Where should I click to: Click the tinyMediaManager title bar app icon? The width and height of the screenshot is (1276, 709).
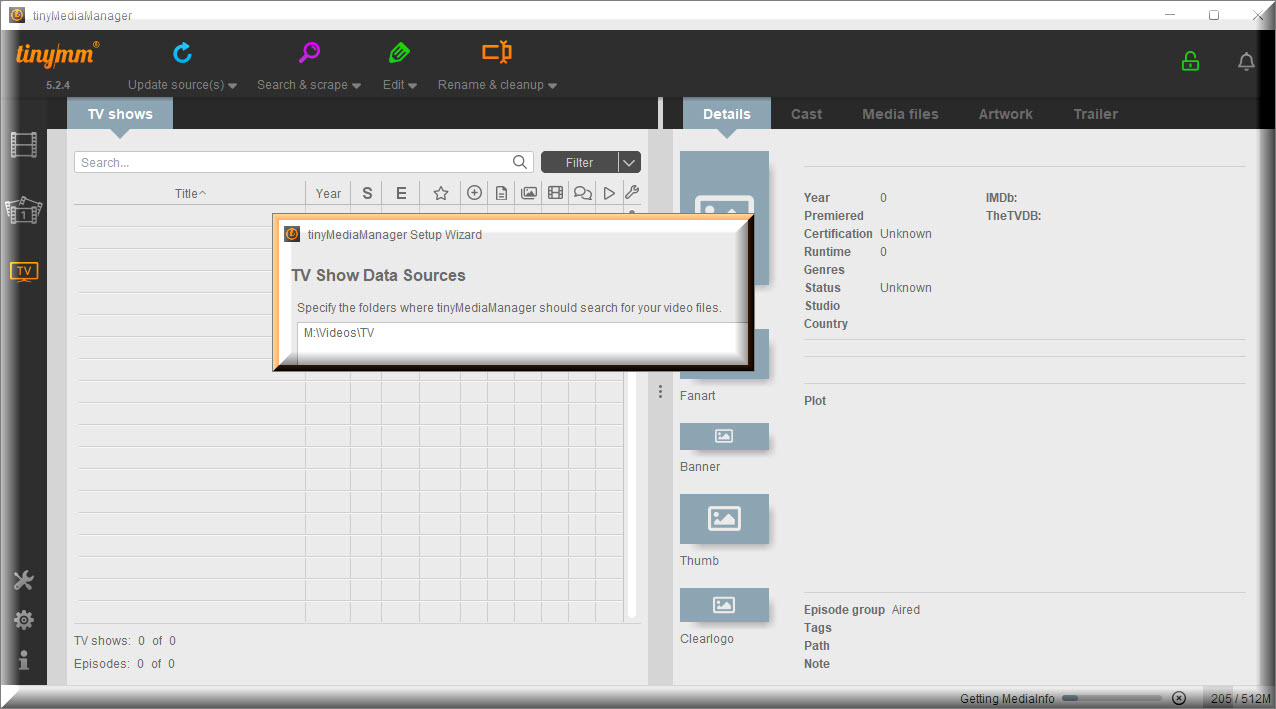click(17, 15)
